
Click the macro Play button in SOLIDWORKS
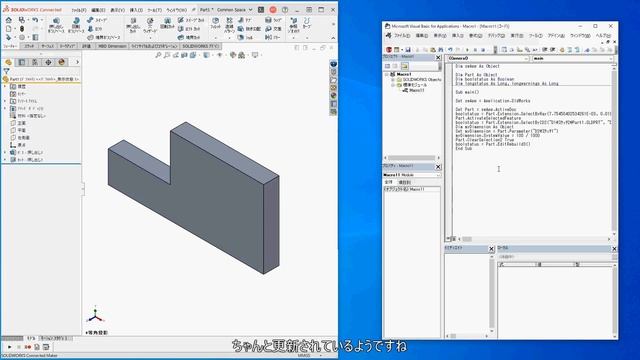[x=9, y=347]
